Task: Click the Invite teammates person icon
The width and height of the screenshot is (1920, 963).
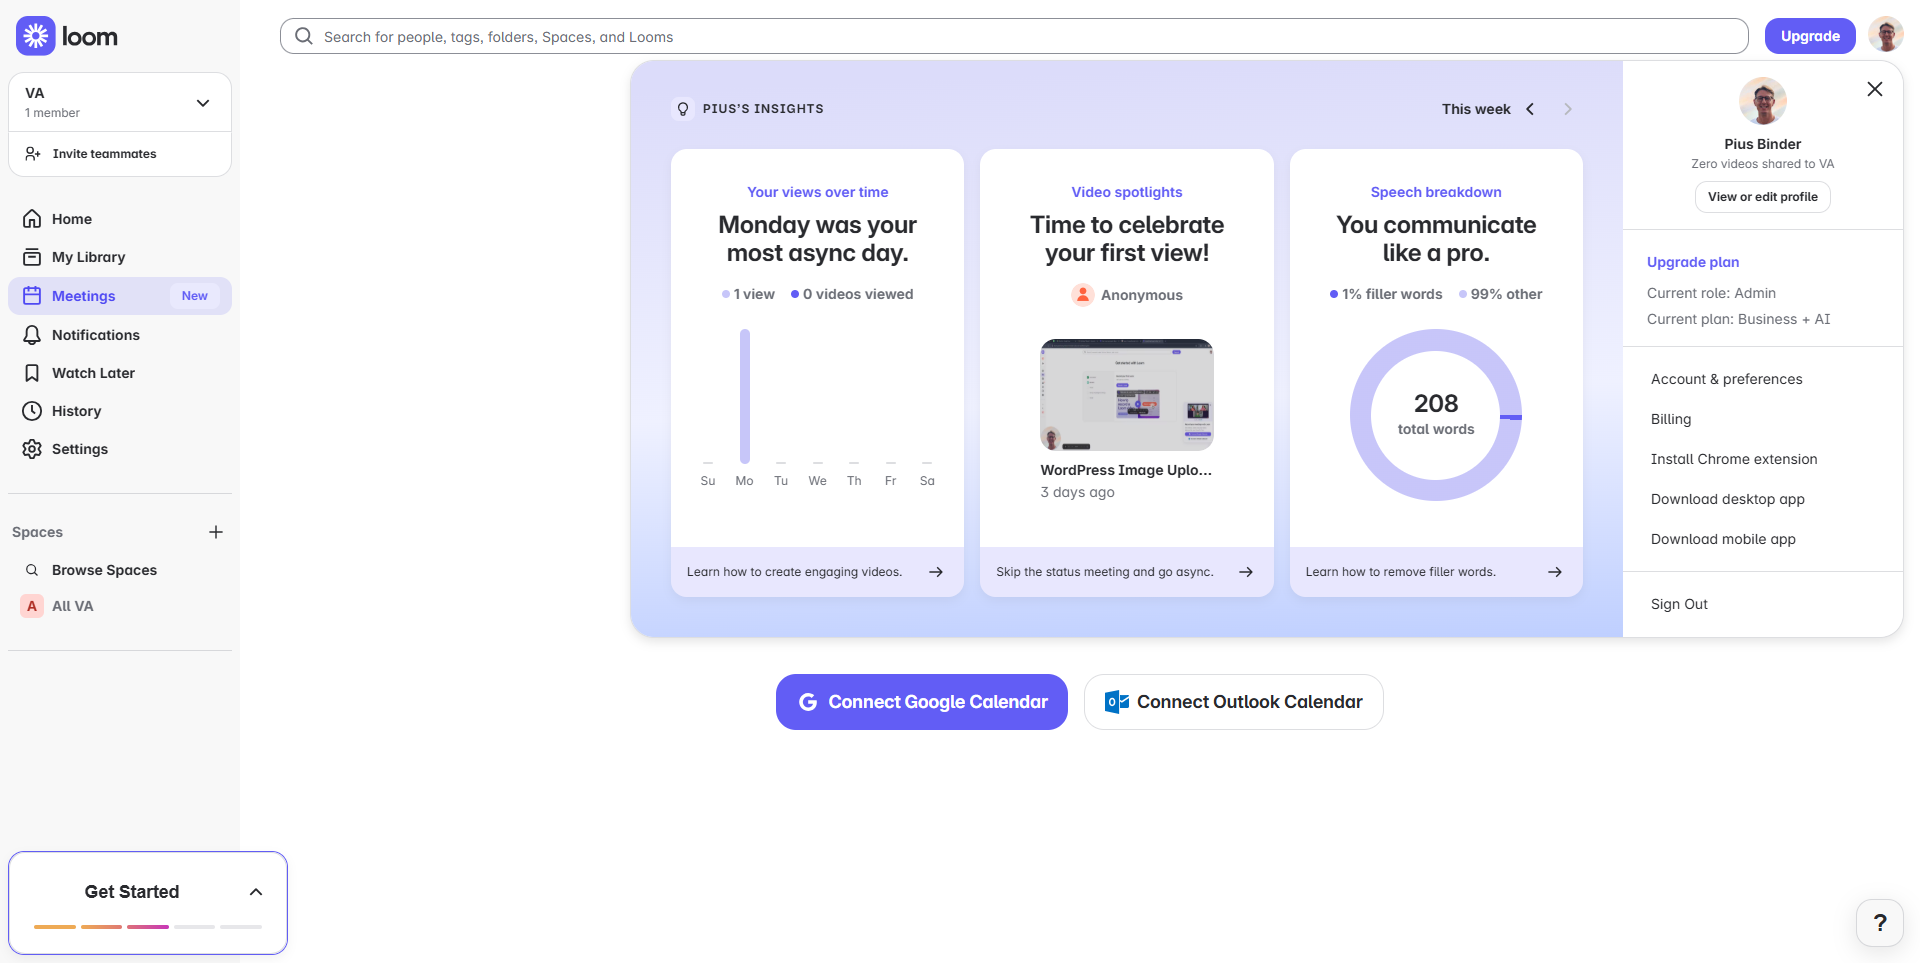Action: (33, 154)
